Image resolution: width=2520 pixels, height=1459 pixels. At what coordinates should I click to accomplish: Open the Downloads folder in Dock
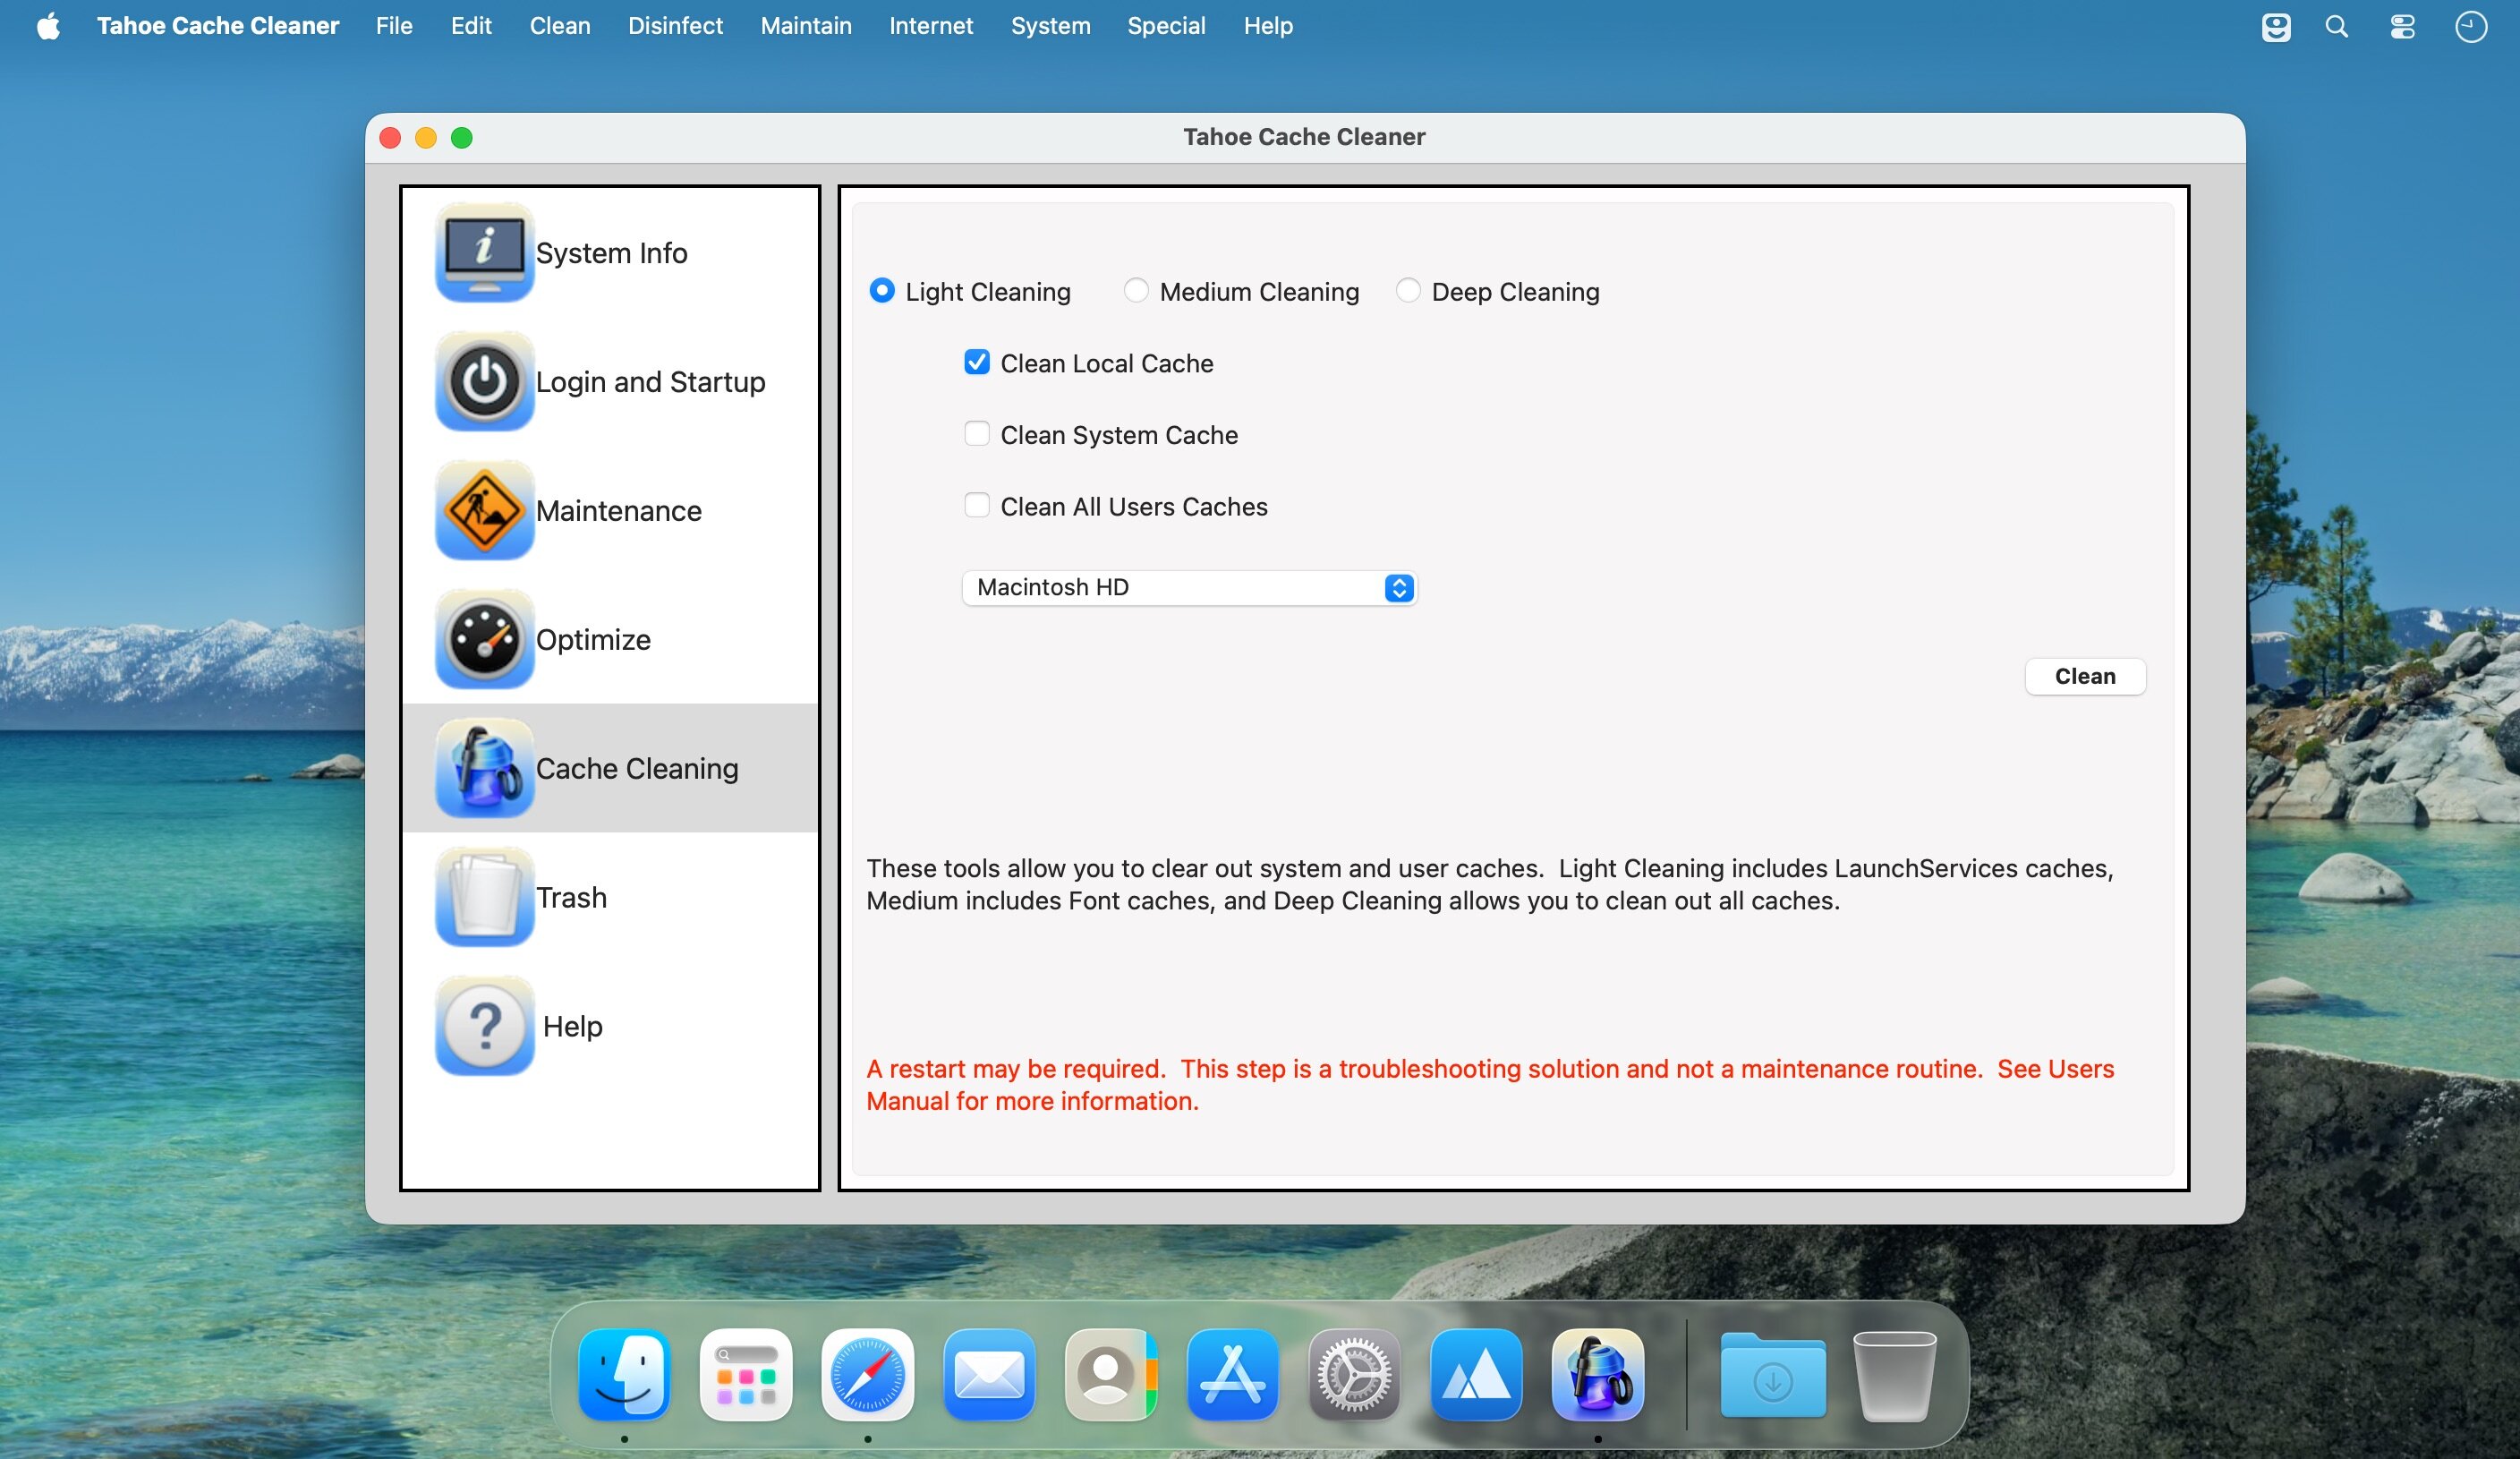[x=1773, y=1375]
